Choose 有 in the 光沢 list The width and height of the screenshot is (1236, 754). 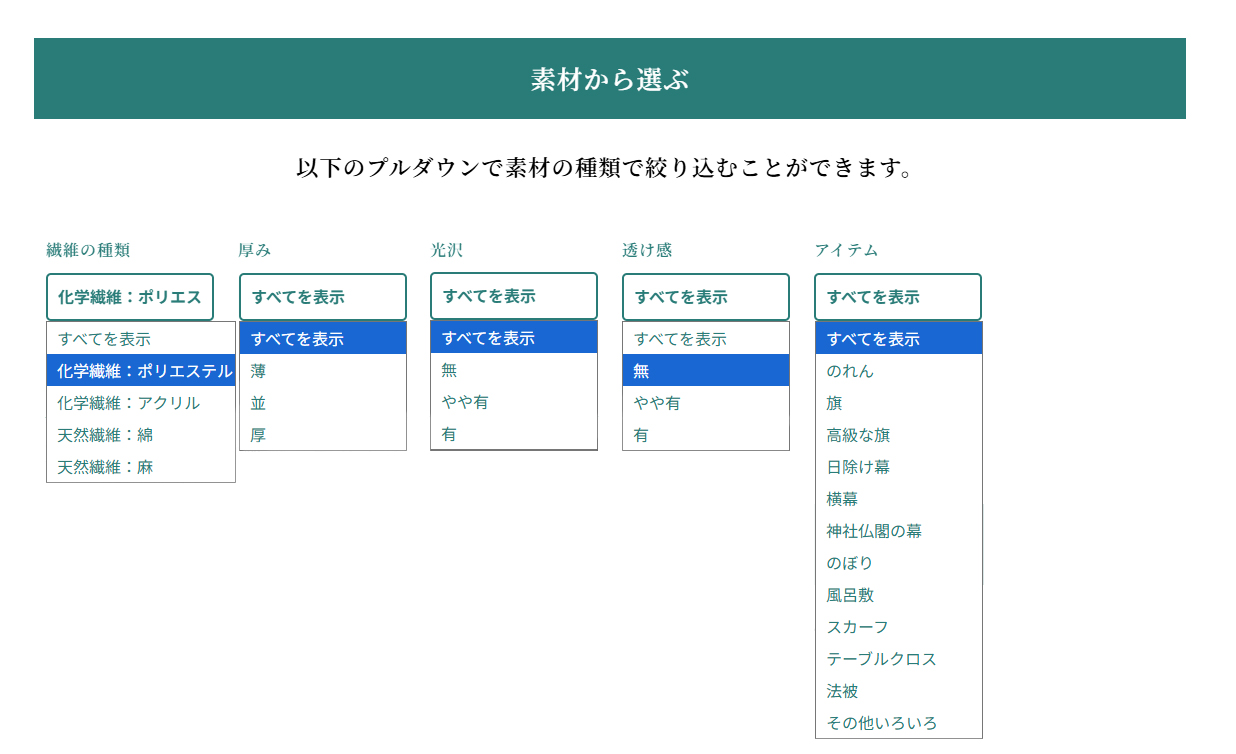[x=514, y=434]
